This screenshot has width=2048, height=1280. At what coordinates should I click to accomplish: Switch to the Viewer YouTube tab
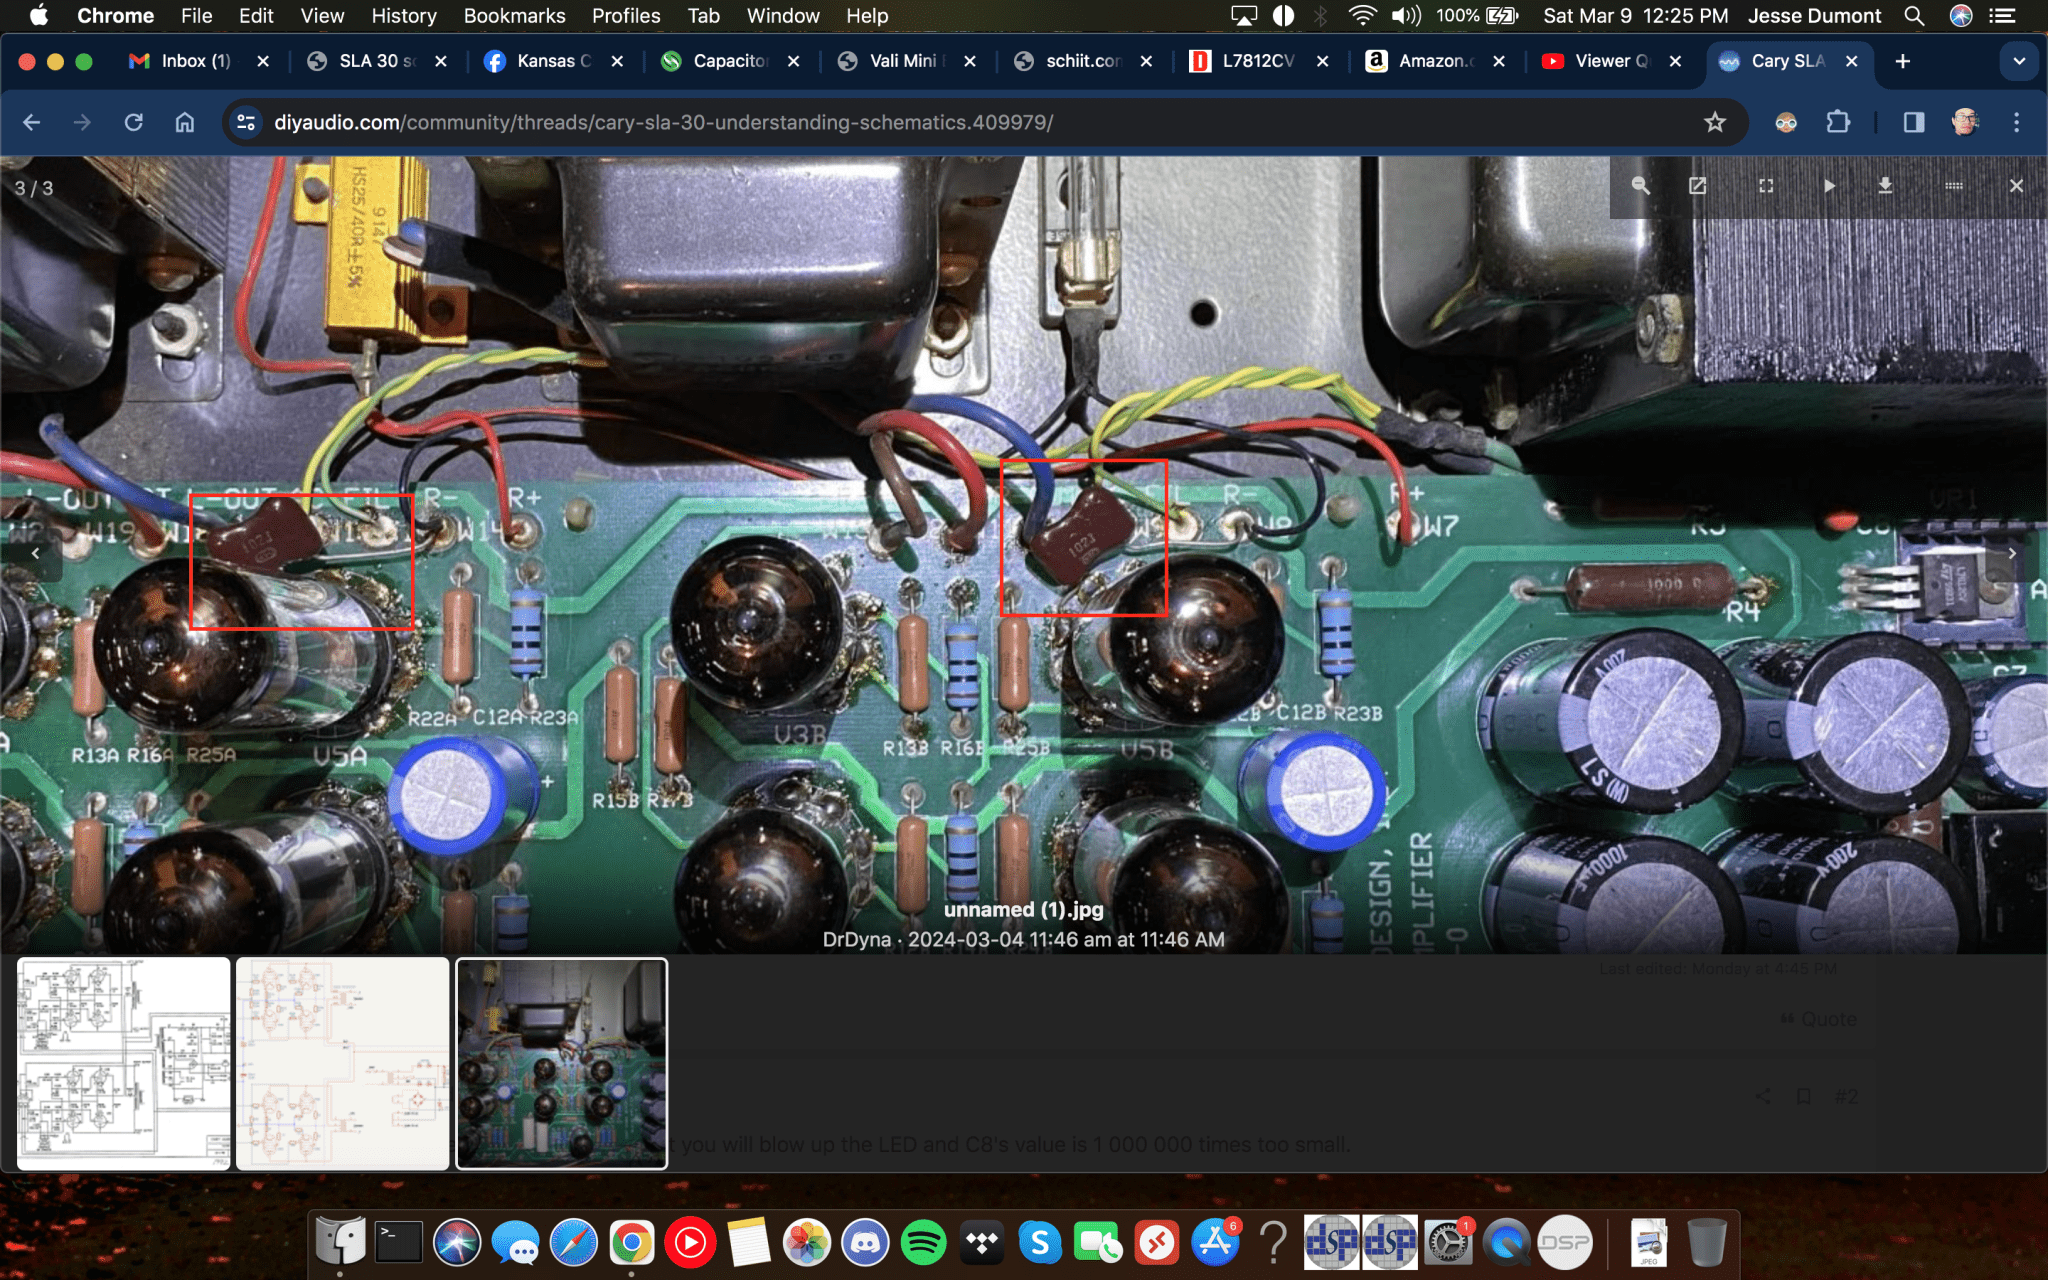point(1613,61)
